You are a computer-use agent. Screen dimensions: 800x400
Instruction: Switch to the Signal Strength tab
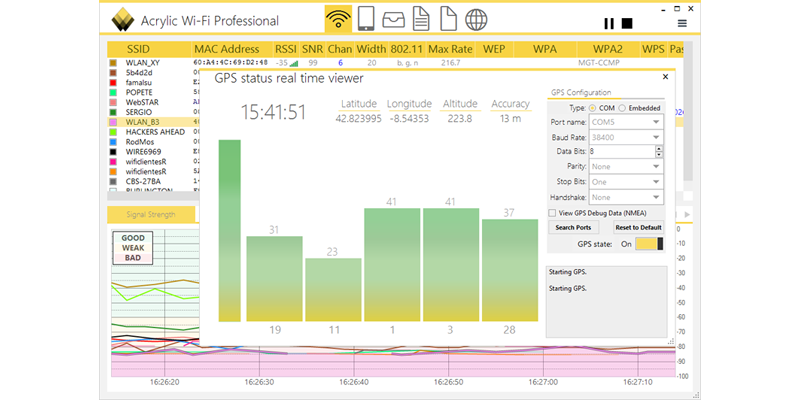click(x=151, y=214)
